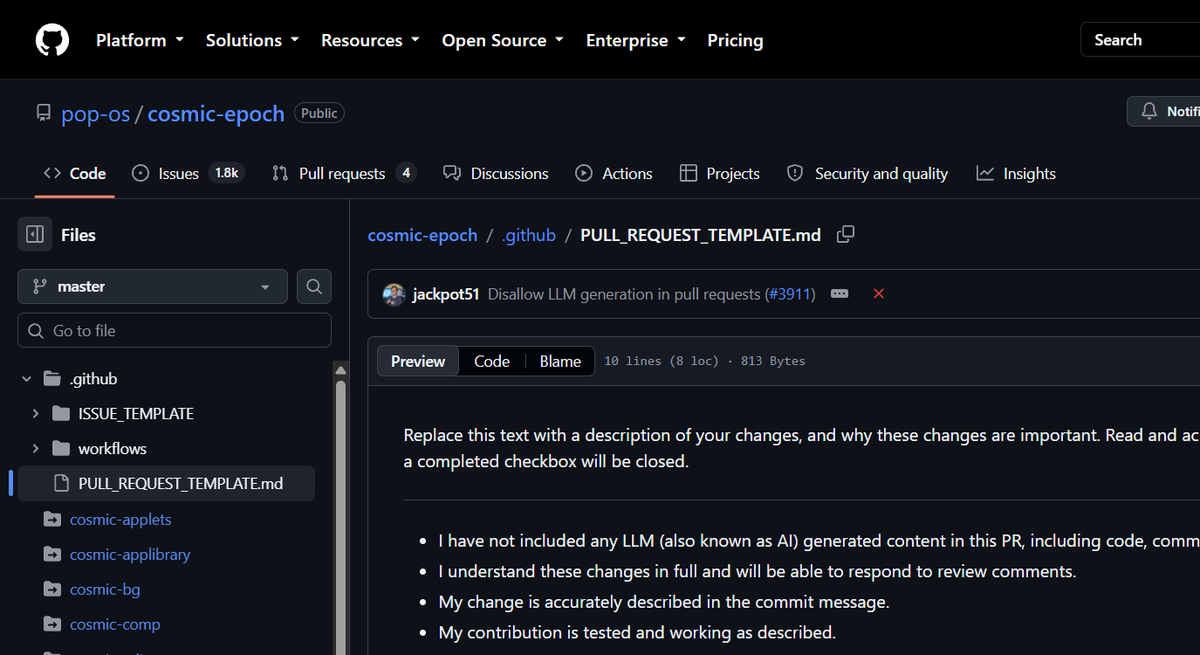Viewport: 1200px width, 655px height.
Task: Click the file tree search icon button
Action: click(314, 286)
